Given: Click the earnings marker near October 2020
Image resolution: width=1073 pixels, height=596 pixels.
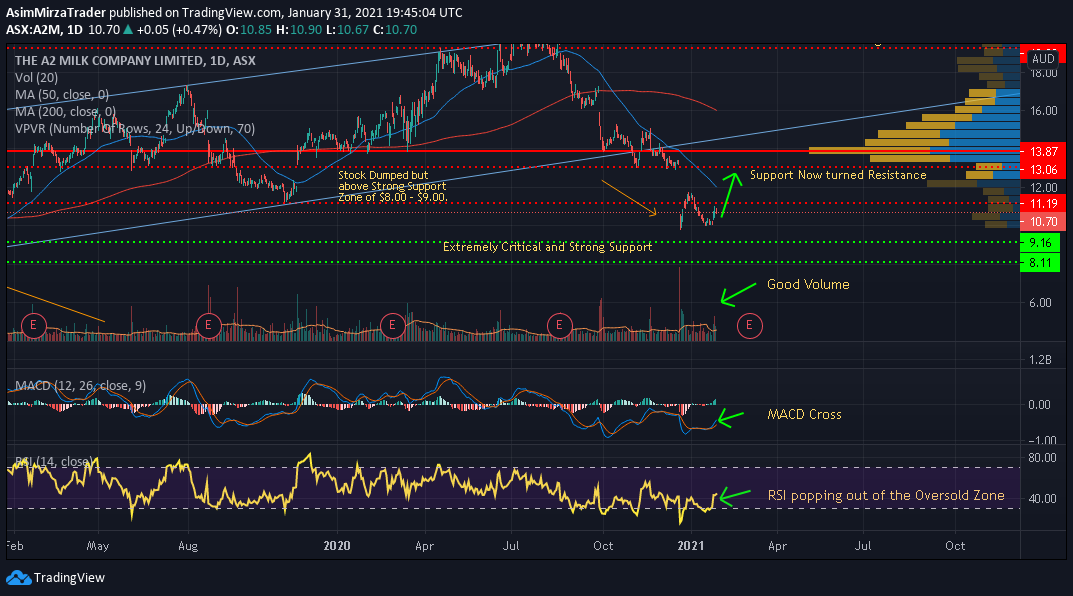Looking at the screenshot, I should pyautogui.click(x=559, y=325).
